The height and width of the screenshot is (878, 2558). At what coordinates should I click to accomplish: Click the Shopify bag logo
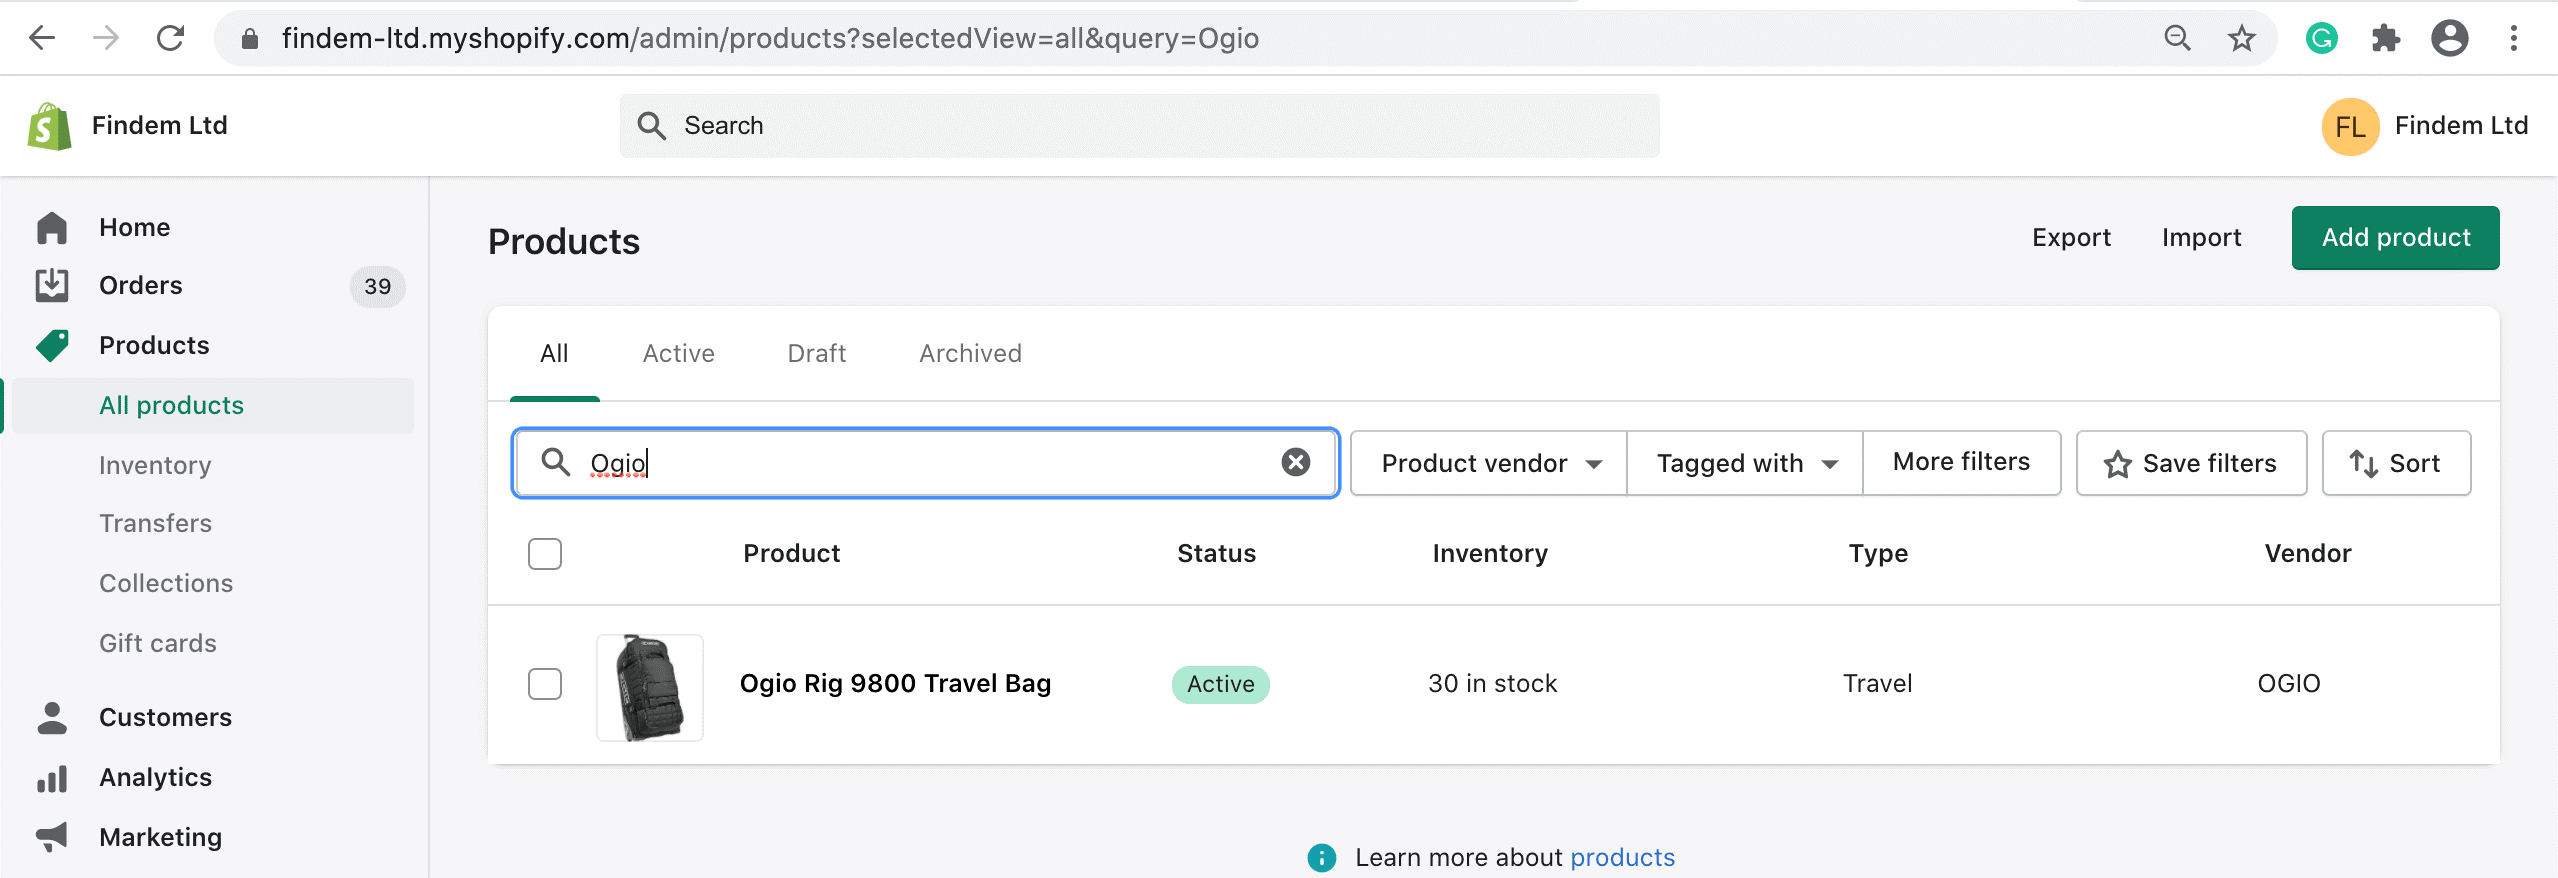click(49, 126)
